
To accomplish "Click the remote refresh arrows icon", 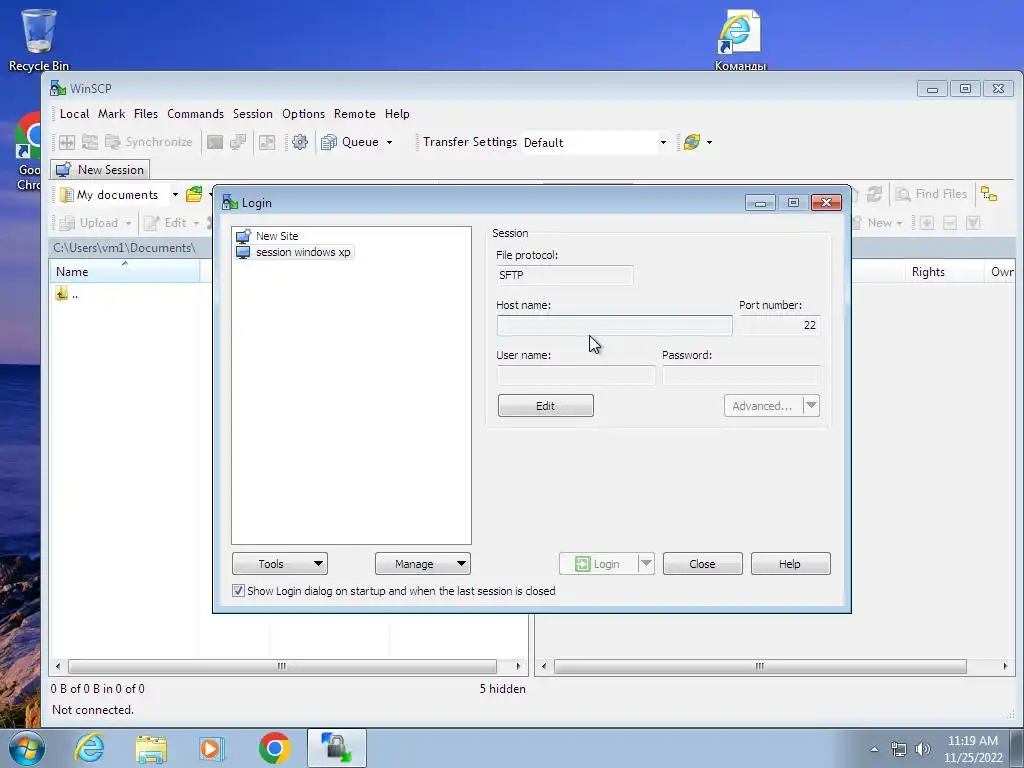I will click(x=874, y=194).
